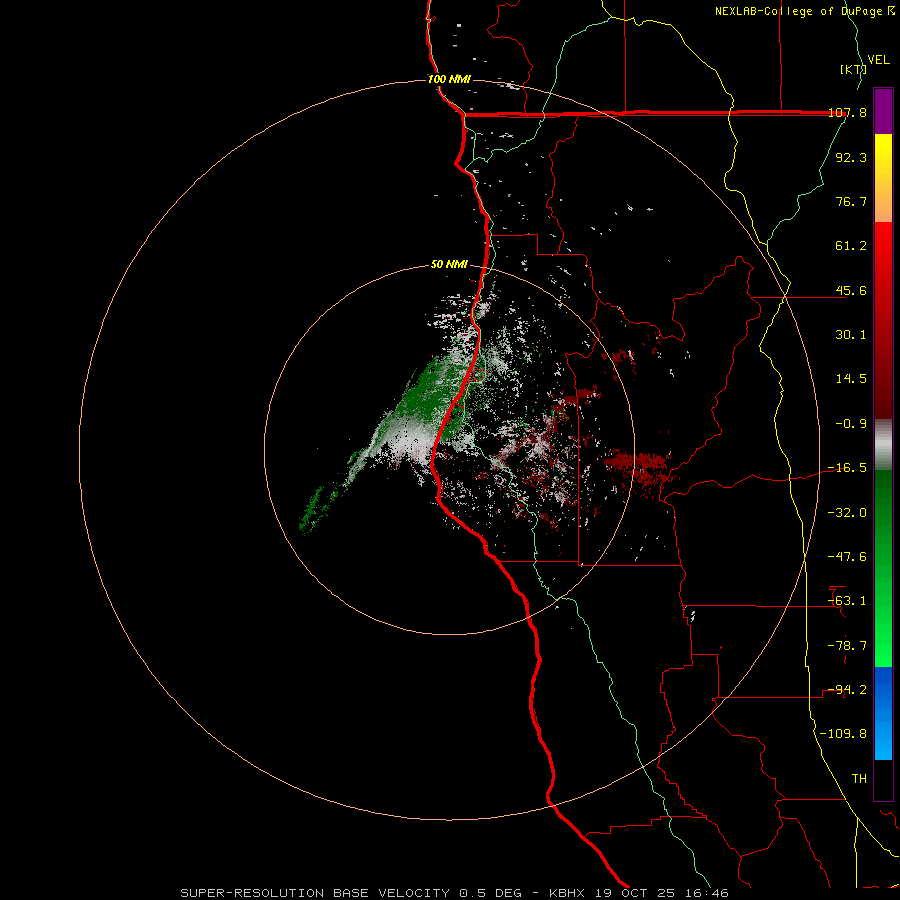Screen dimensions: 900x900
Task: Click the -0.9 velocity scale value
Action: pyautogui.click(x=851, y=424)
